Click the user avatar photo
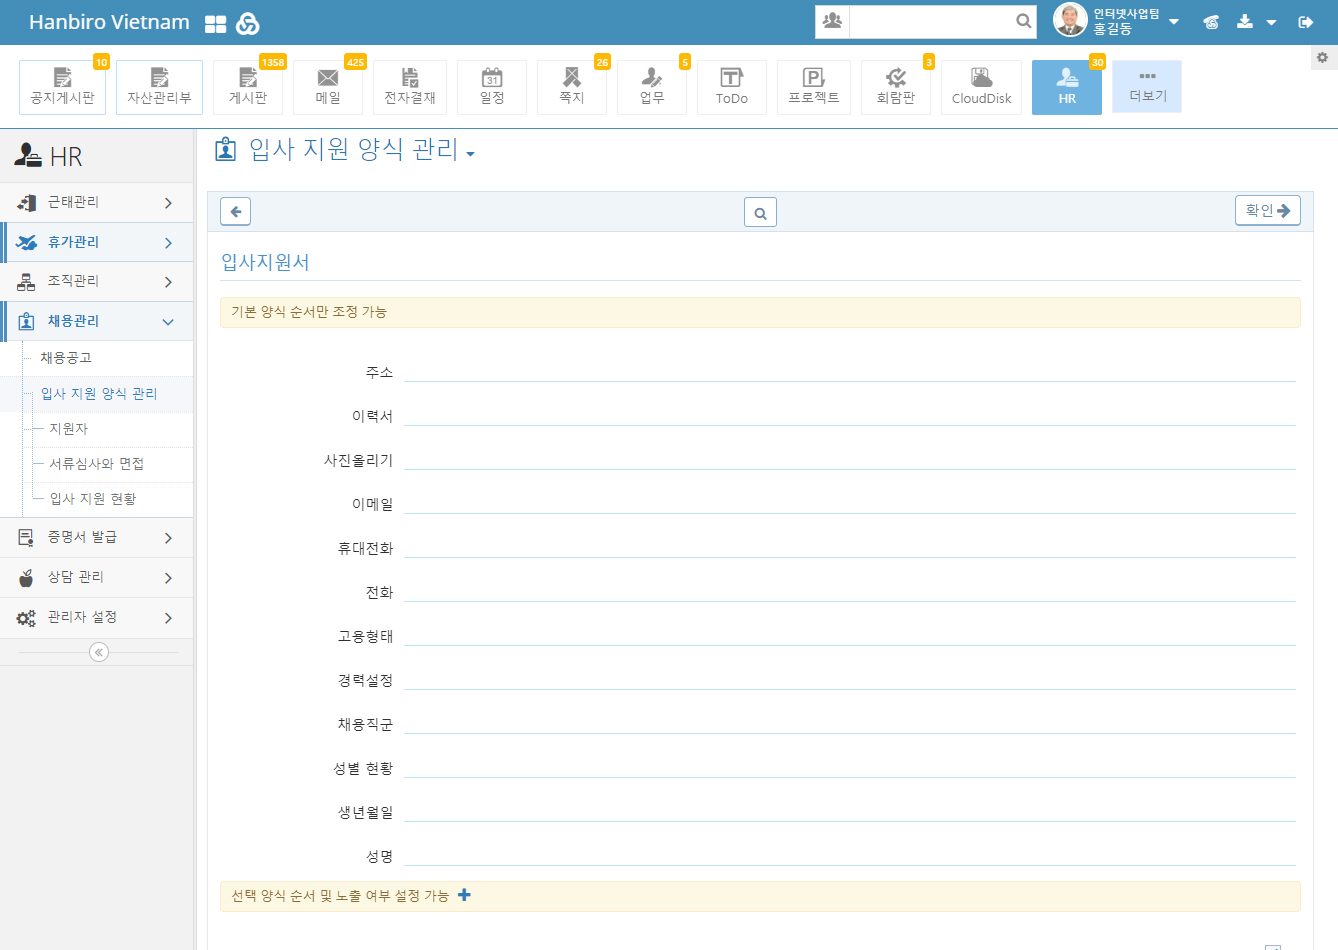The width and height of the screenshot is (1338, 950). pyautogui.click(x=1070, y=20)
